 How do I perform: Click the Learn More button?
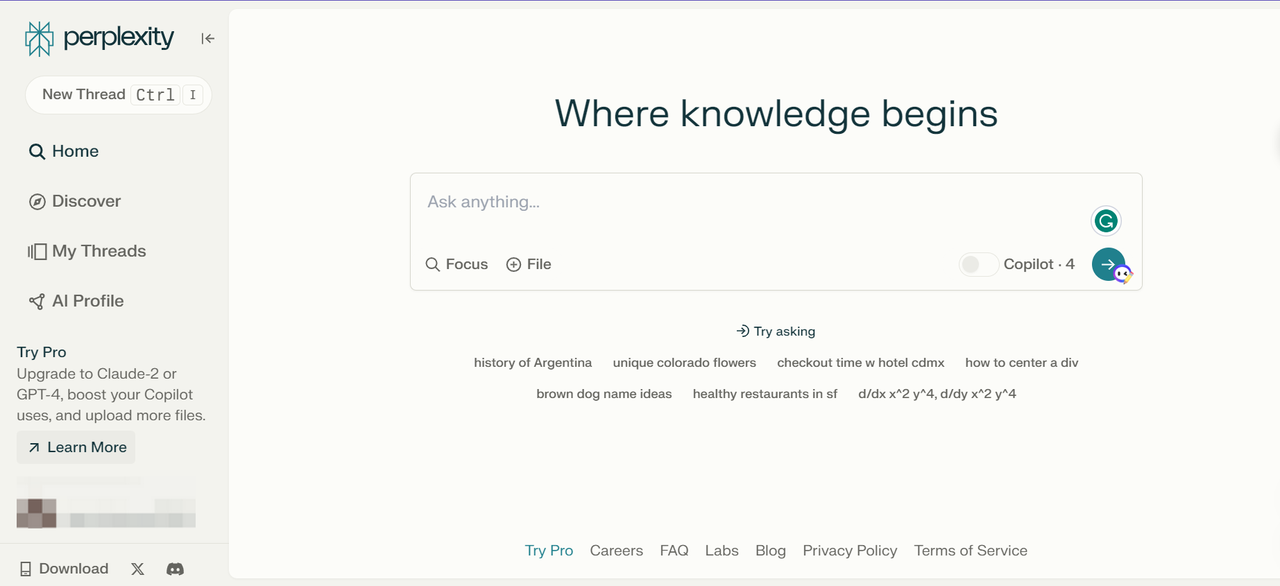click(x=76, y=447)
